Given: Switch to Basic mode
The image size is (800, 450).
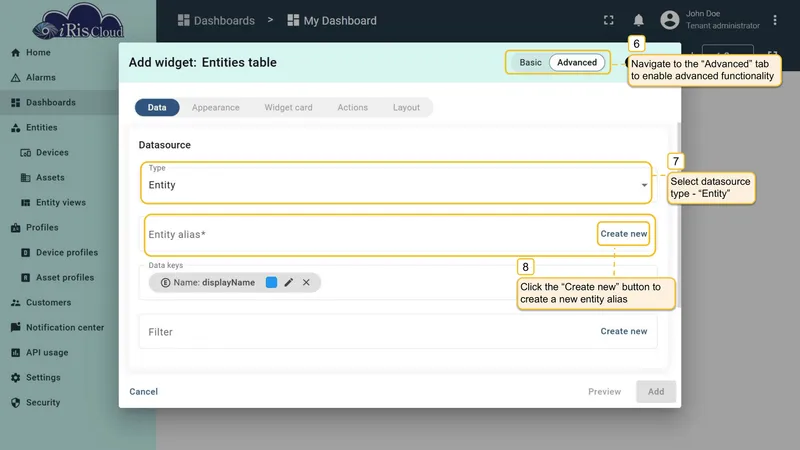Looking at the screenshot, I should coord(531,62).
